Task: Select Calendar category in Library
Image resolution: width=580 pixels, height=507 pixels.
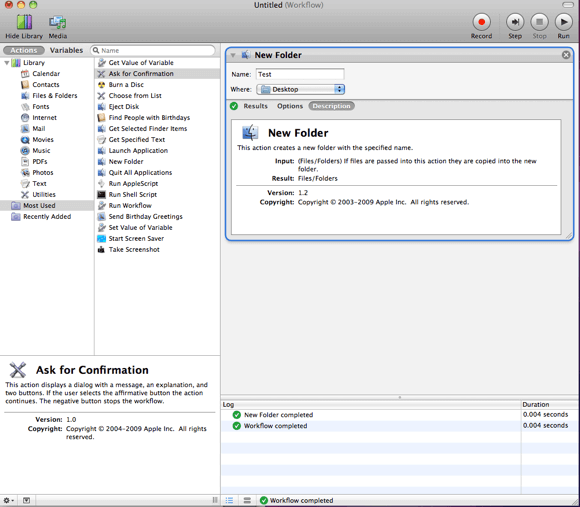Action: pos(46,74)
